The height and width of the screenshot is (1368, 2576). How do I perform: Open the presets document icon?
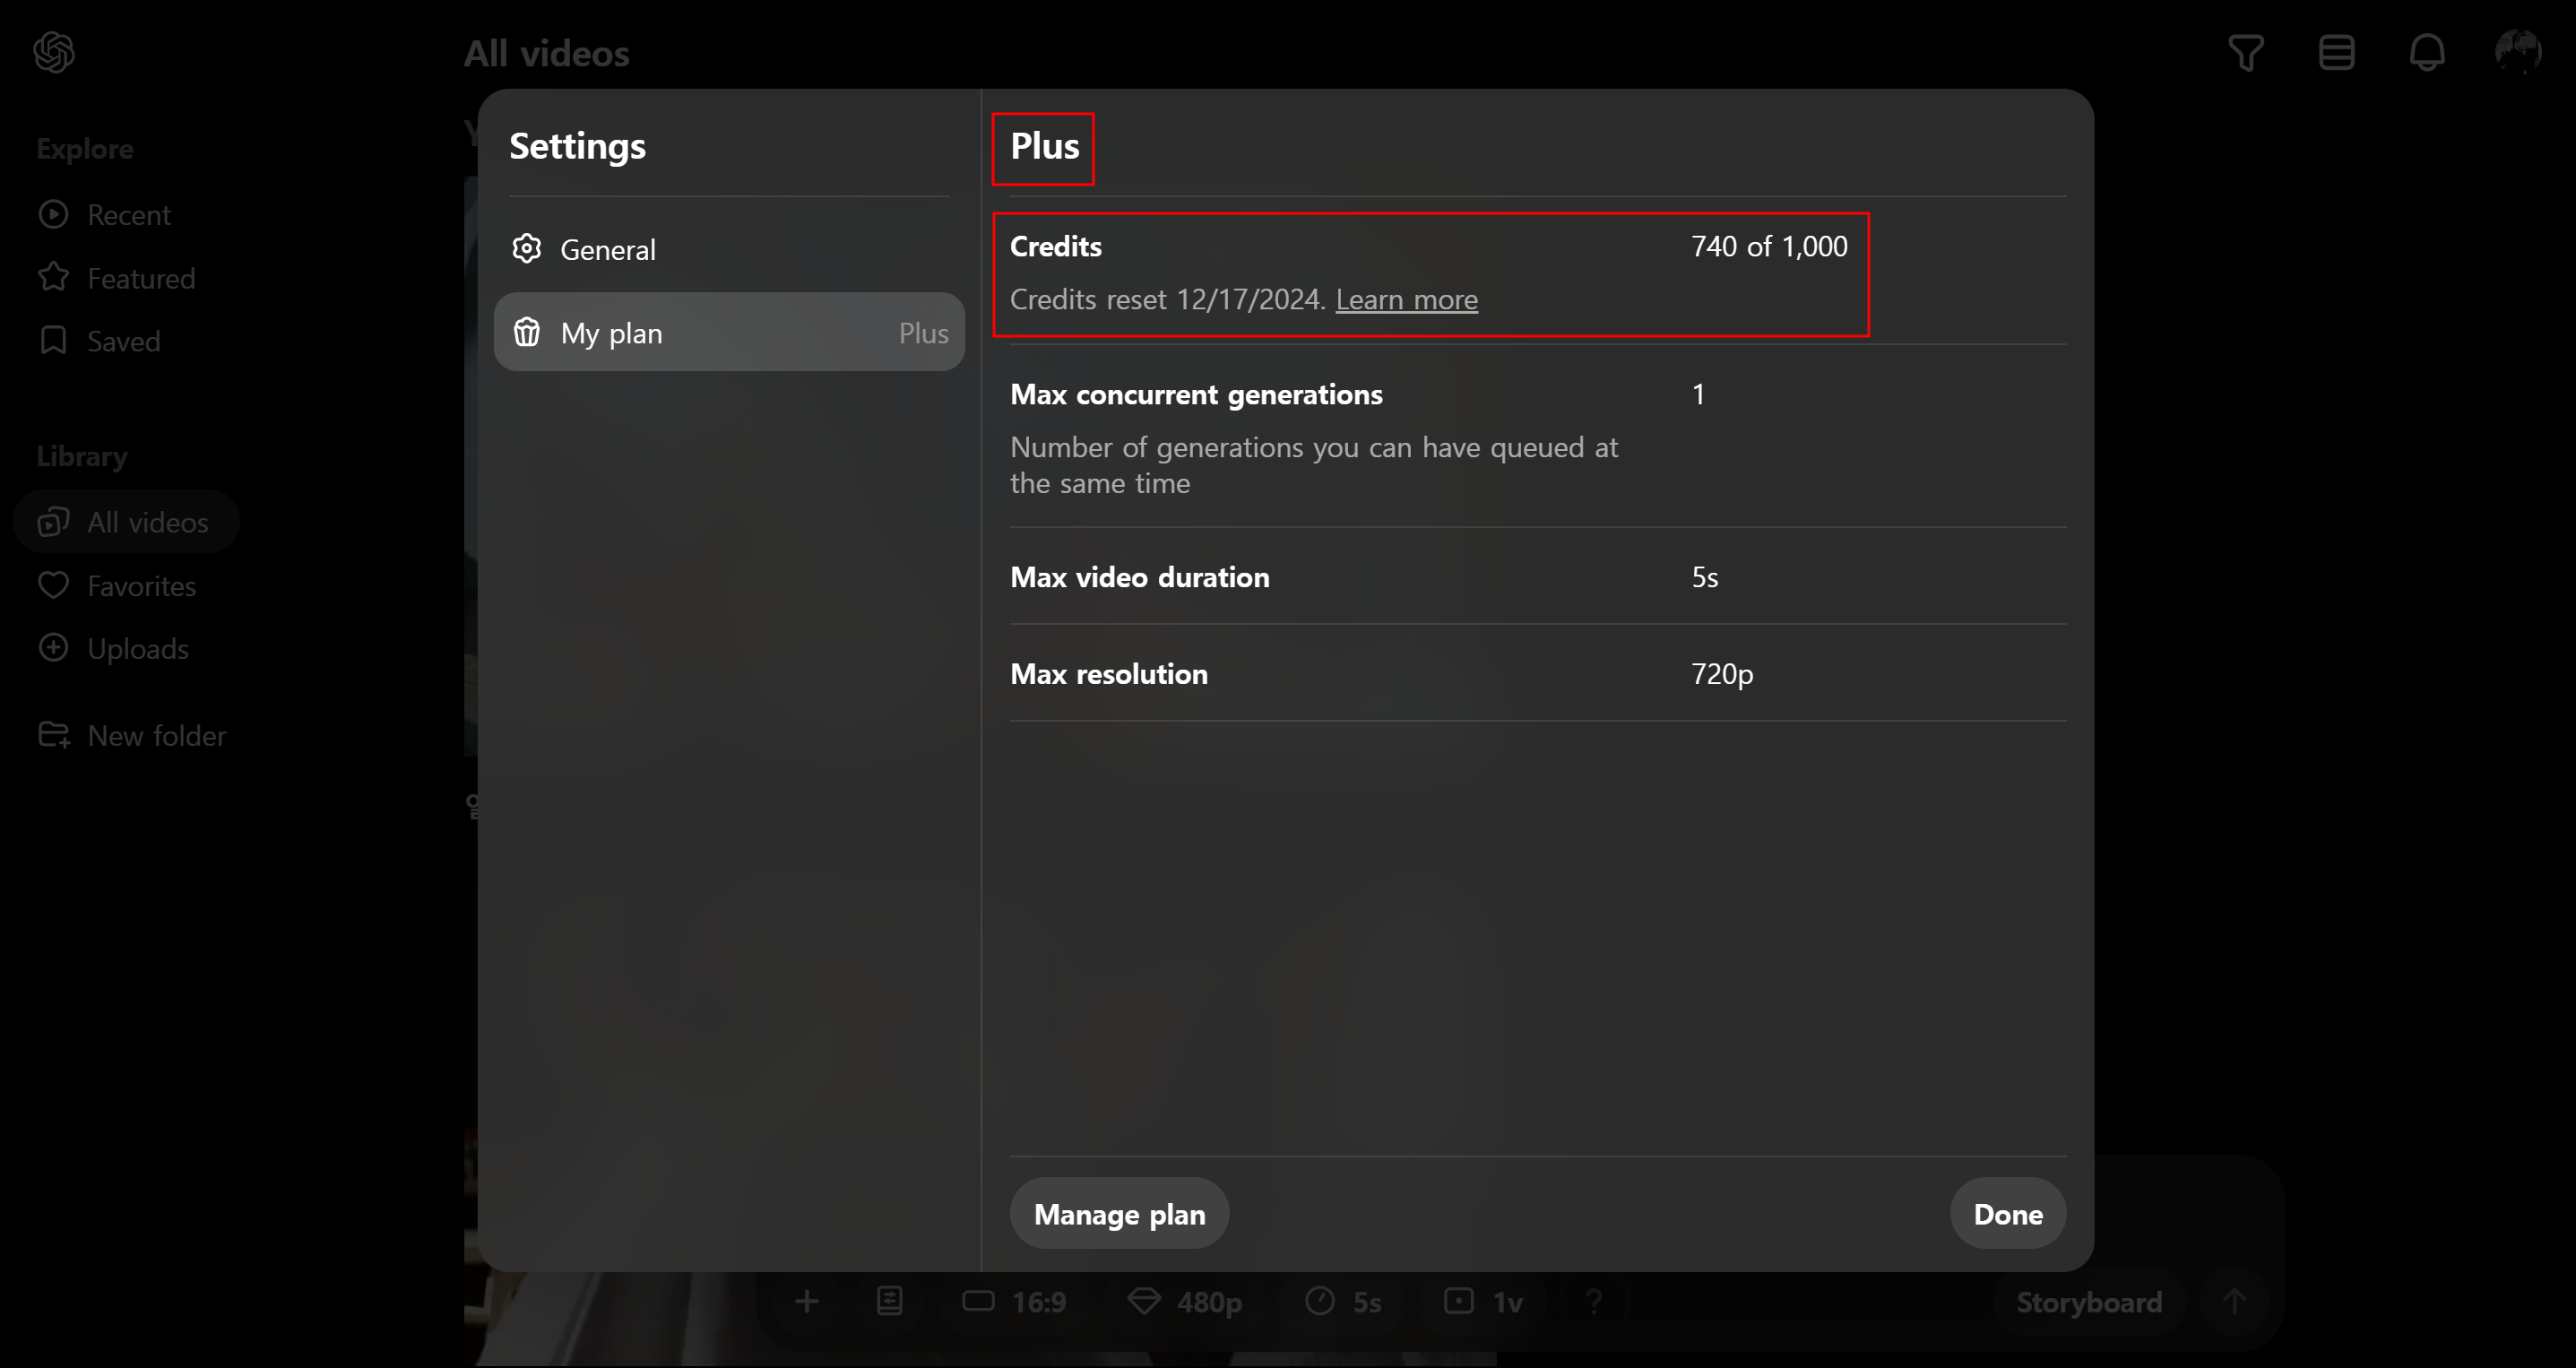(x=889, y=1301)
